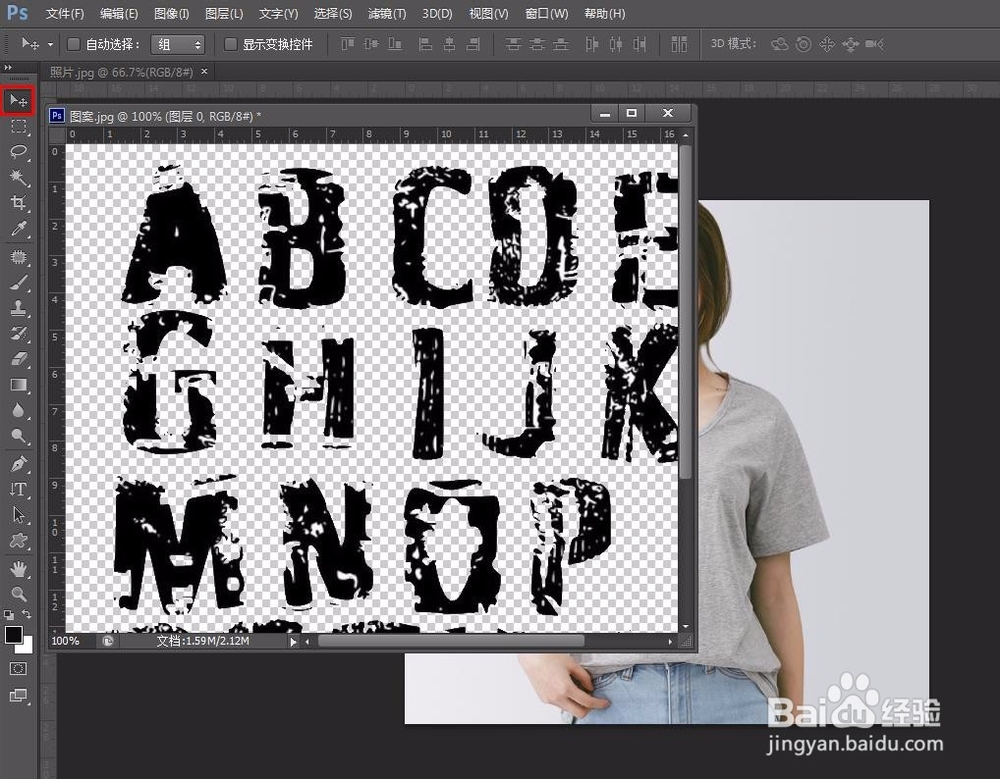Select the History Brush tool
This screenshot has width=1000, height=779.
point(18,334)
